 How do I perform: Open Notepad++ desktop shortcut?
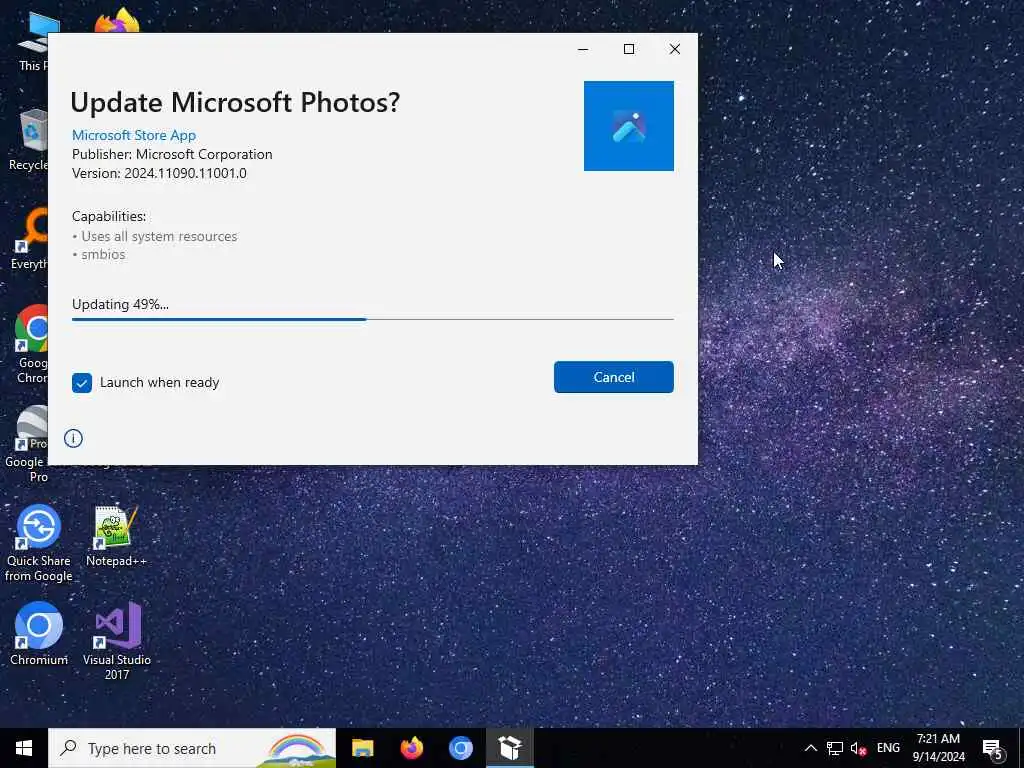[116, 536]
